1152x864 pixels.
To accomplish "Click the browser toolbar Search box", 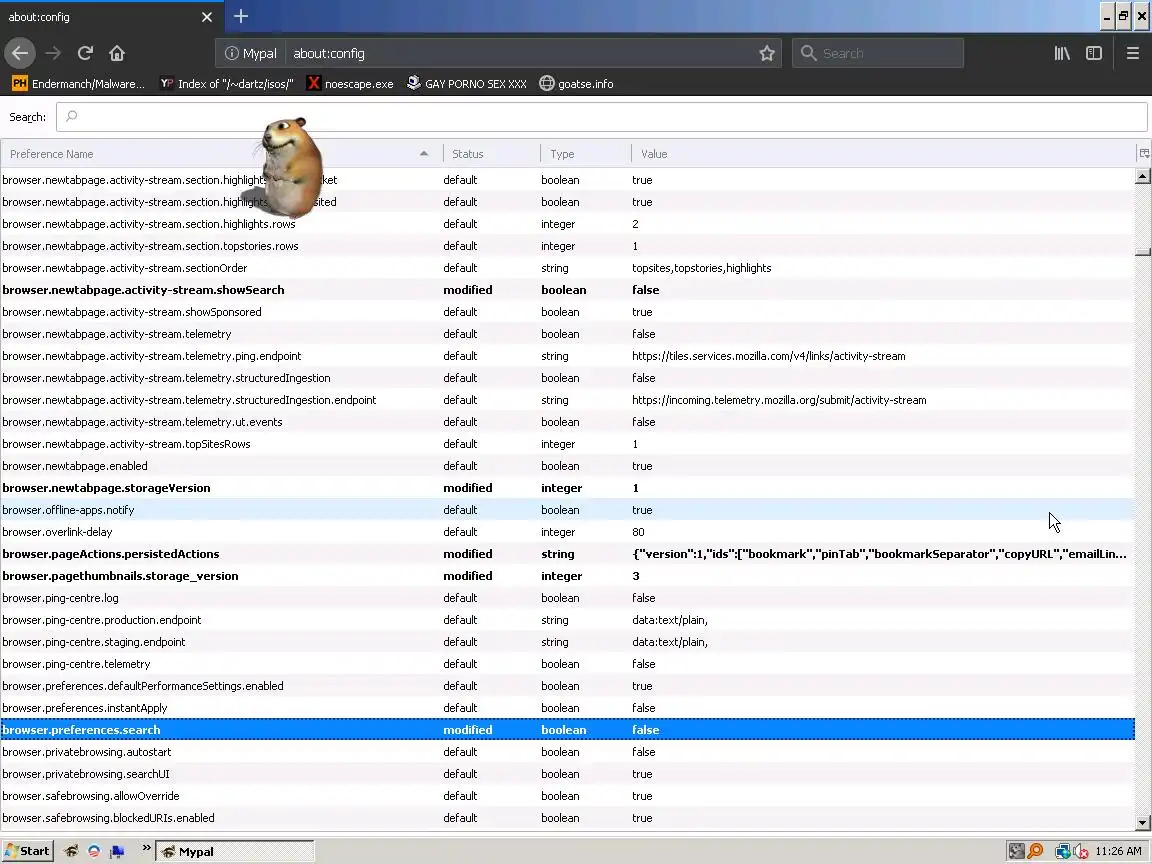I will (x=878, y=53).
